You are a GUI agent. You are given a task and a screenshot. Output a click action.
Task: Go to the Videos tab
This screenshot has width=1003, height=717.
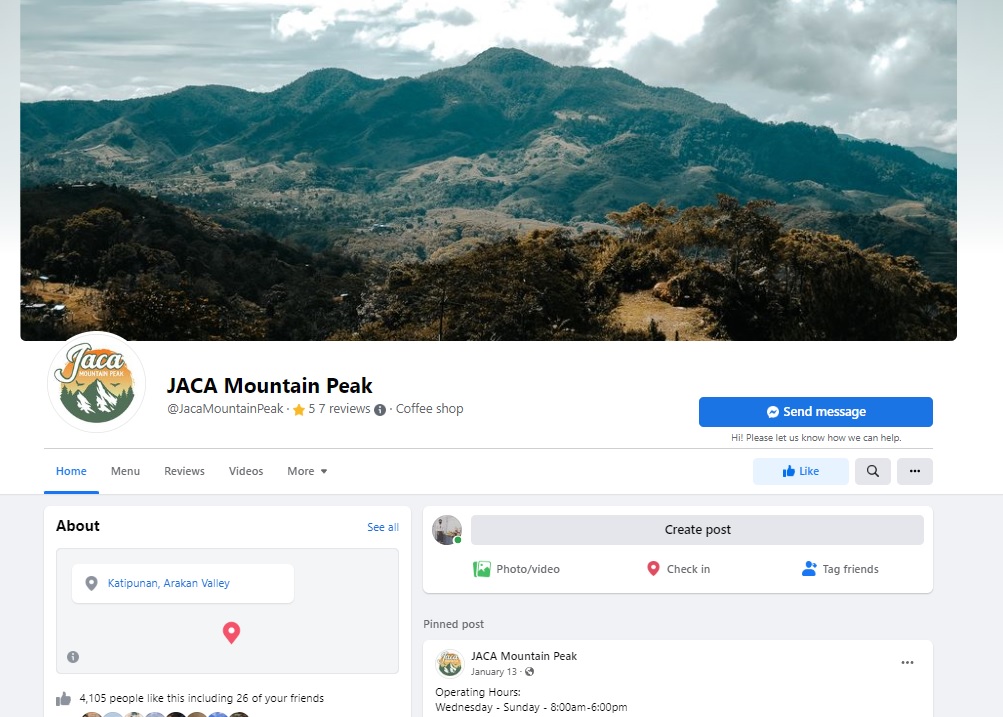[246, 471]
